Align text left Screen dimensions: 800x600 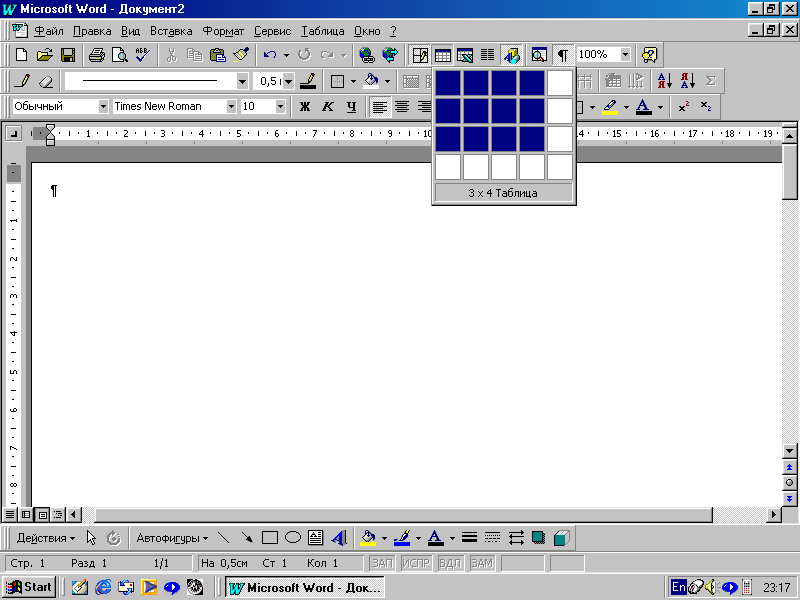tap(379, 107)
